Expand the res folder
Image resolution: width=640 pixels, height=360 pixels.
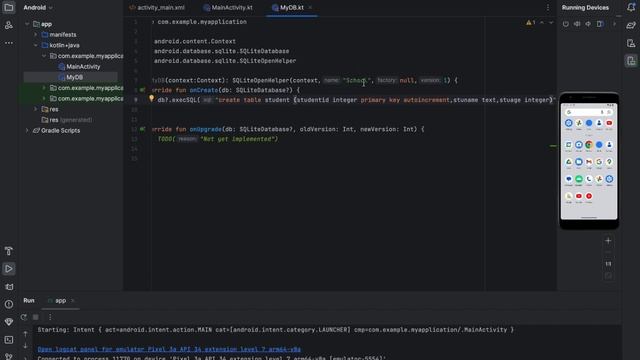point(36,109)
